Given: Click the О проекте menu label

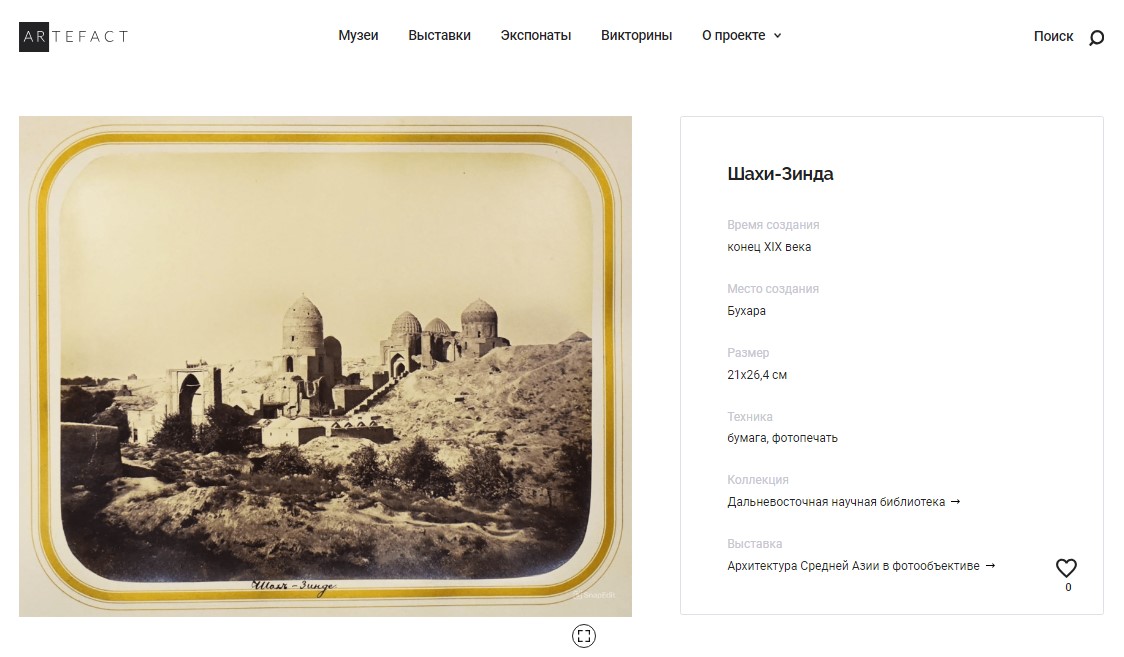Looking at the screenshot, I should click(x=733, y=35).
